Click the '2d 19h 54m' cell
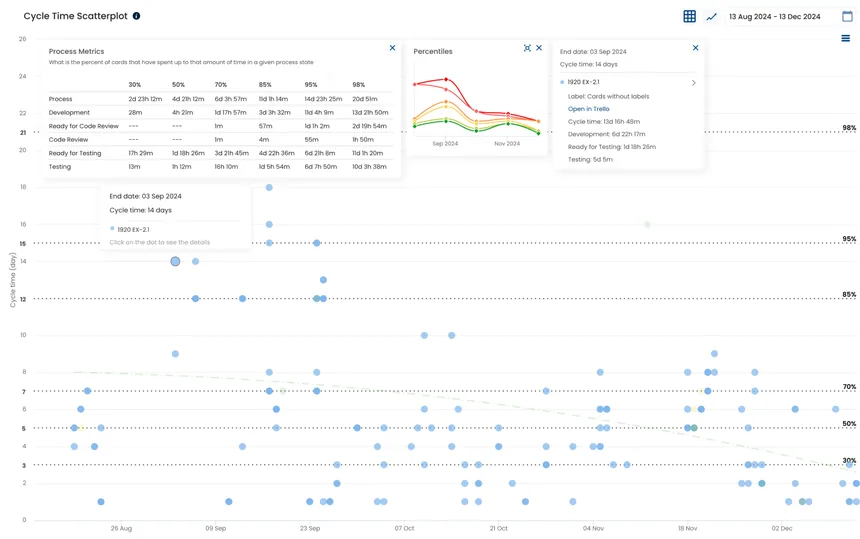This screenshot has height=539, width=860. [369, 126]
